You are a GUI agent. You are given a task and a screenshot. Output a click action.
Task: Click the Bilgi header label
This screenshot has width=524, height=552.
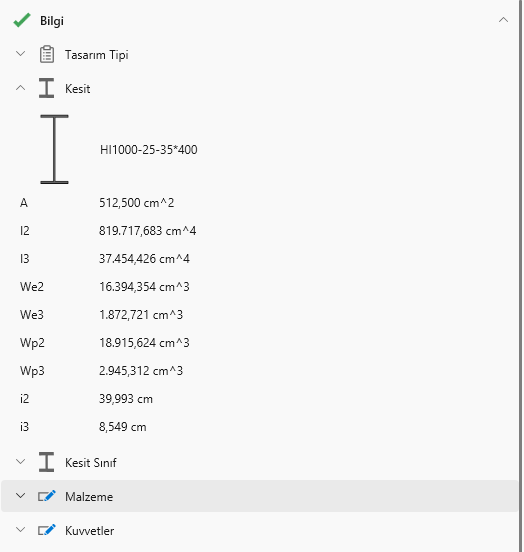click(52, 21)
